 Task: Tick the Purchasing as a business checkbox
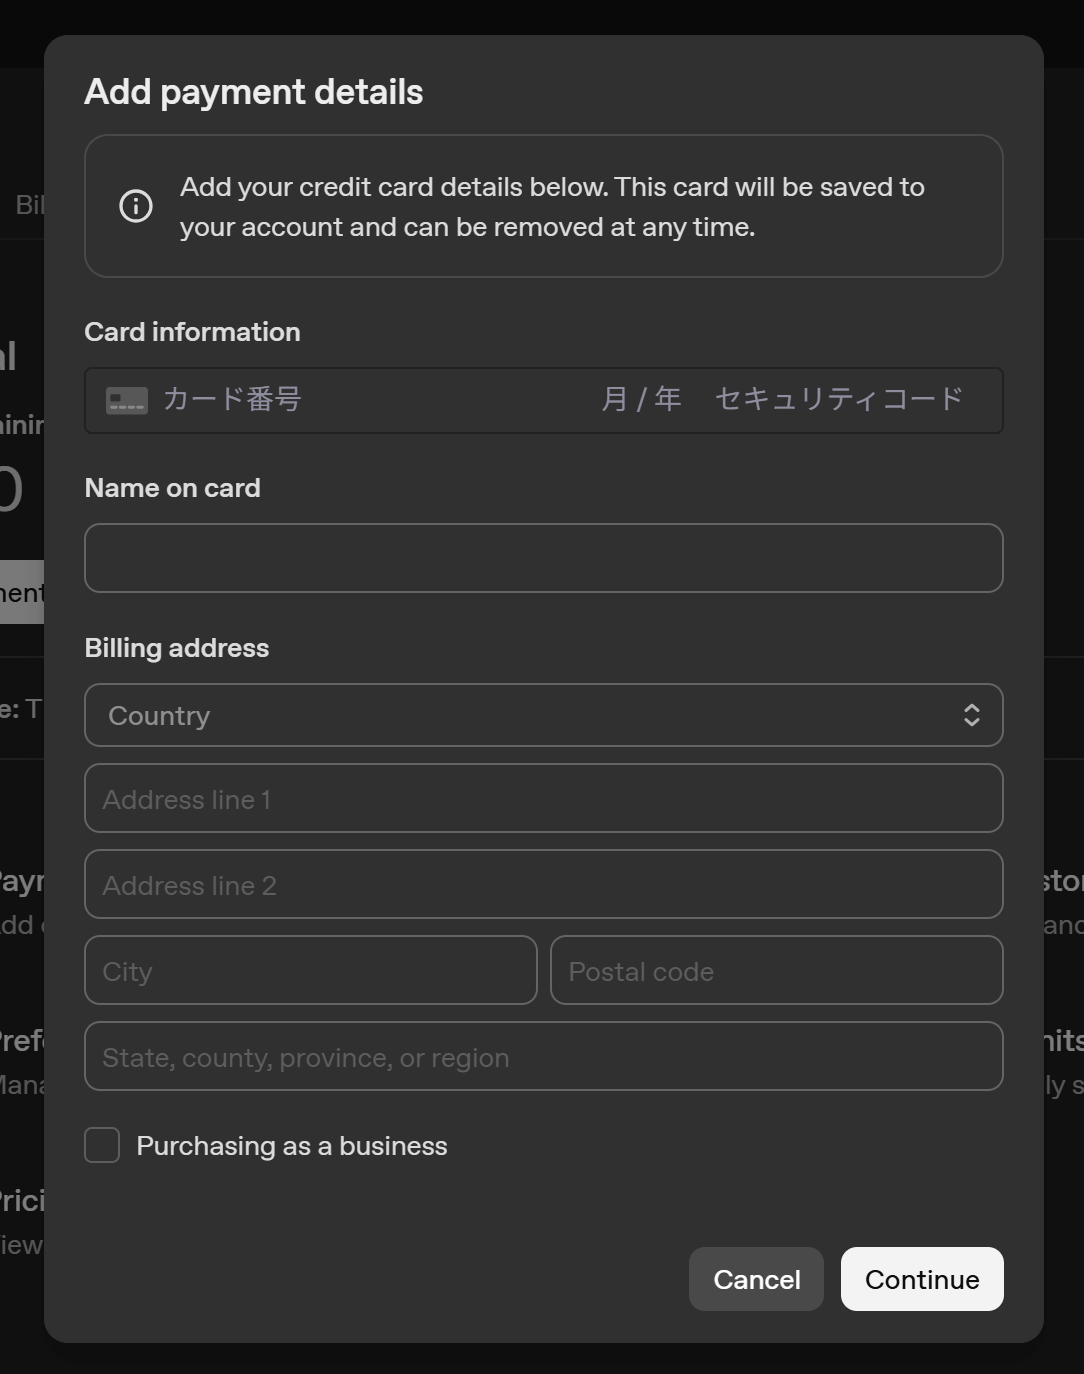tap(102, 1145)
